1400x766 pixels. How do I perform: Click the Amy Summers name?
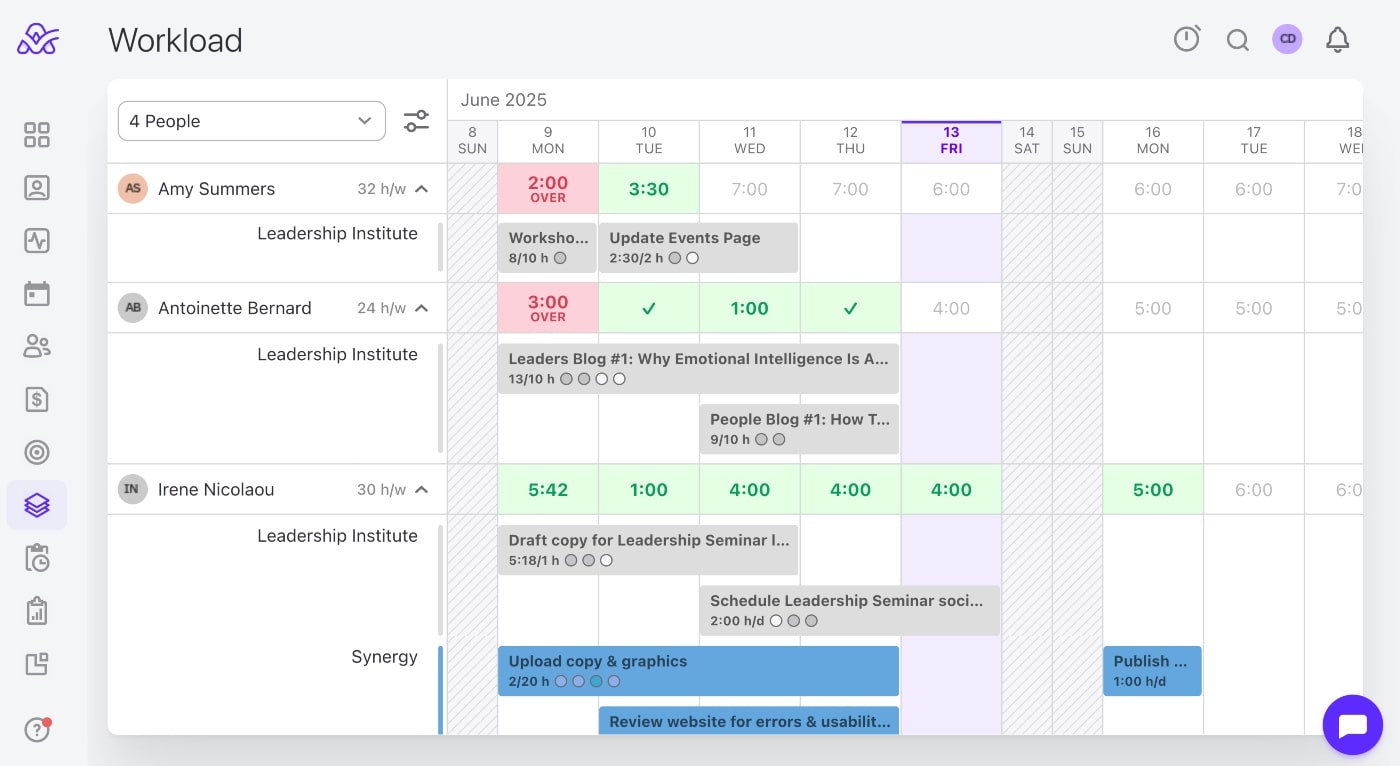(x=216, y=188)
